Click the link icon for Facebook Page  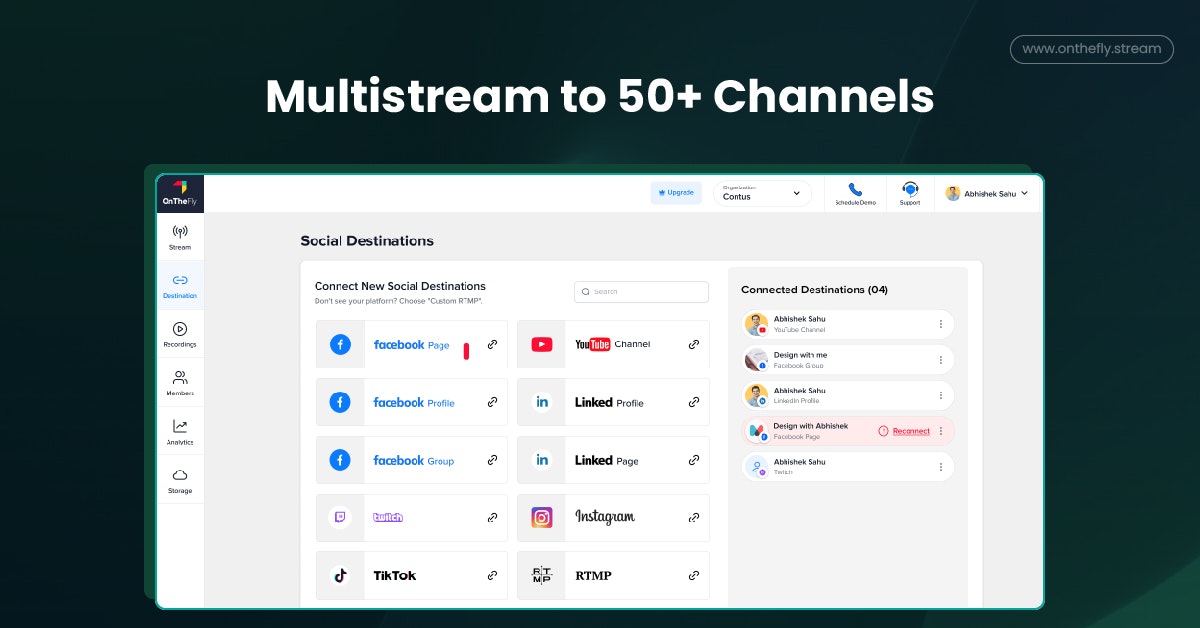492,344
